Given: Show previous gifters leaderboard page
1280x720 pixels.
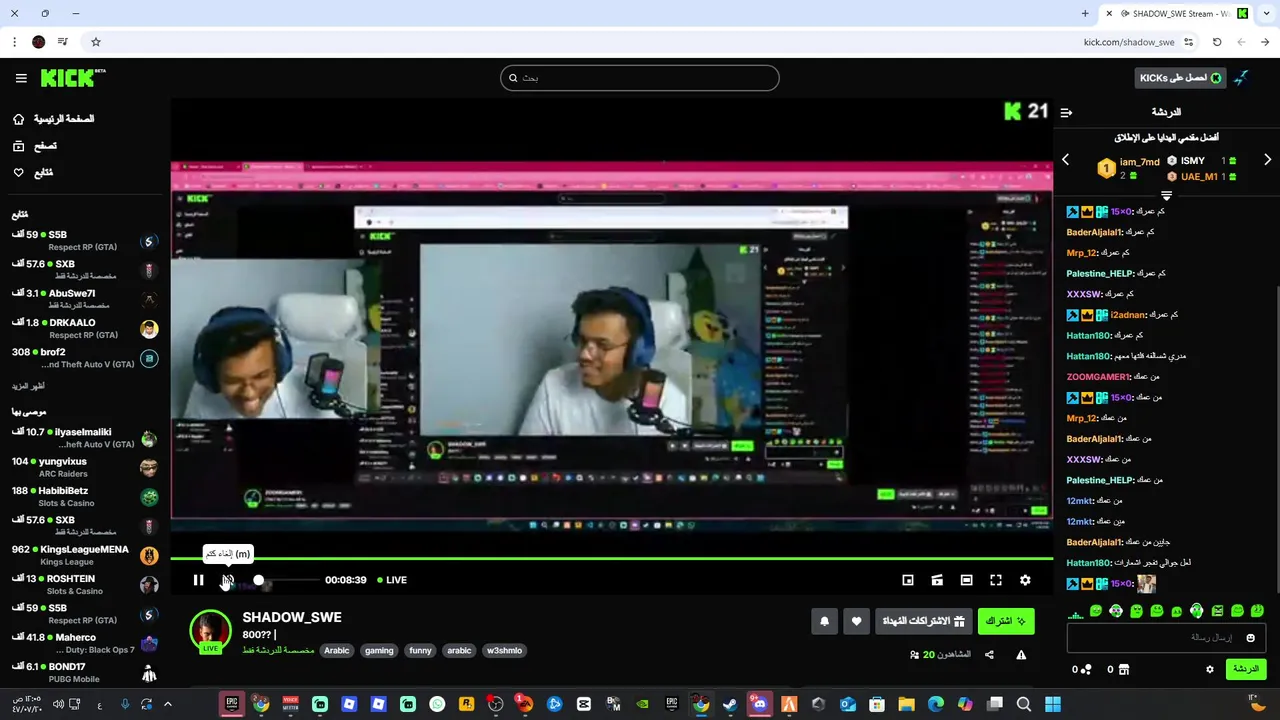Looking at the screenshot, I should tap(1065, 160).
